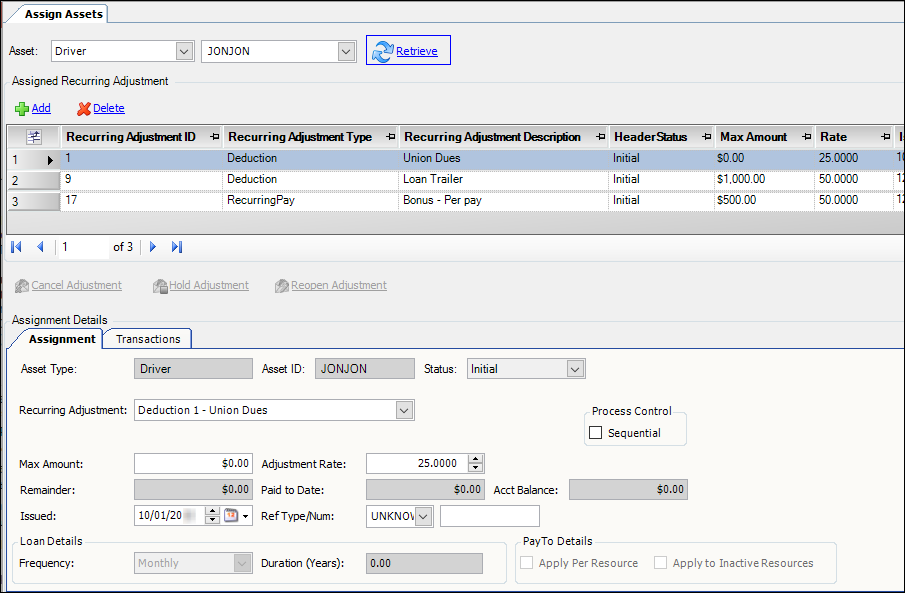Go to last record navigation arrow
This screenshot has width=905, height=593.
click(177, 247)
